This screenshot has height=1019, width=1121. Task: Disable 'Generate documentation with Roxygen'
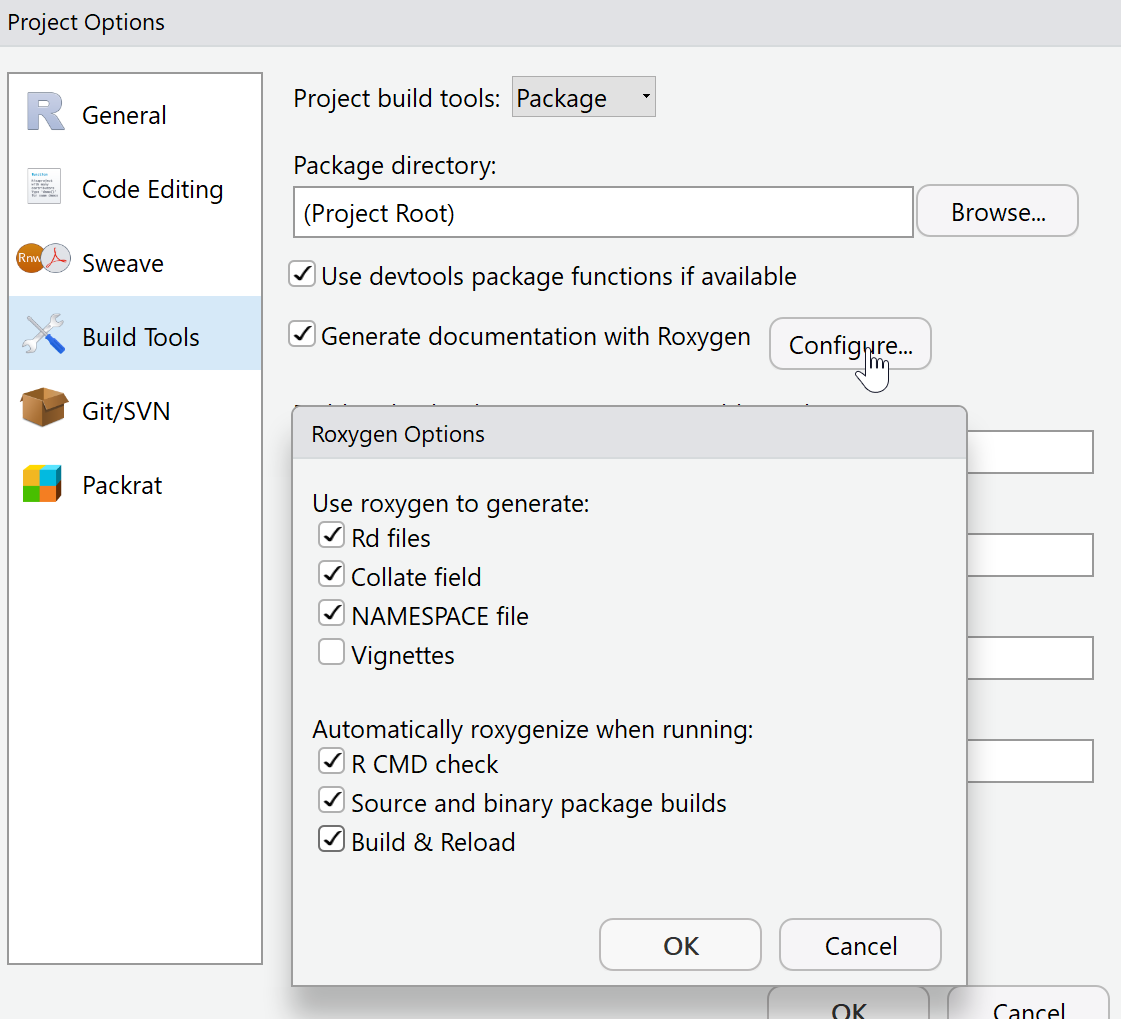point(302,335)
